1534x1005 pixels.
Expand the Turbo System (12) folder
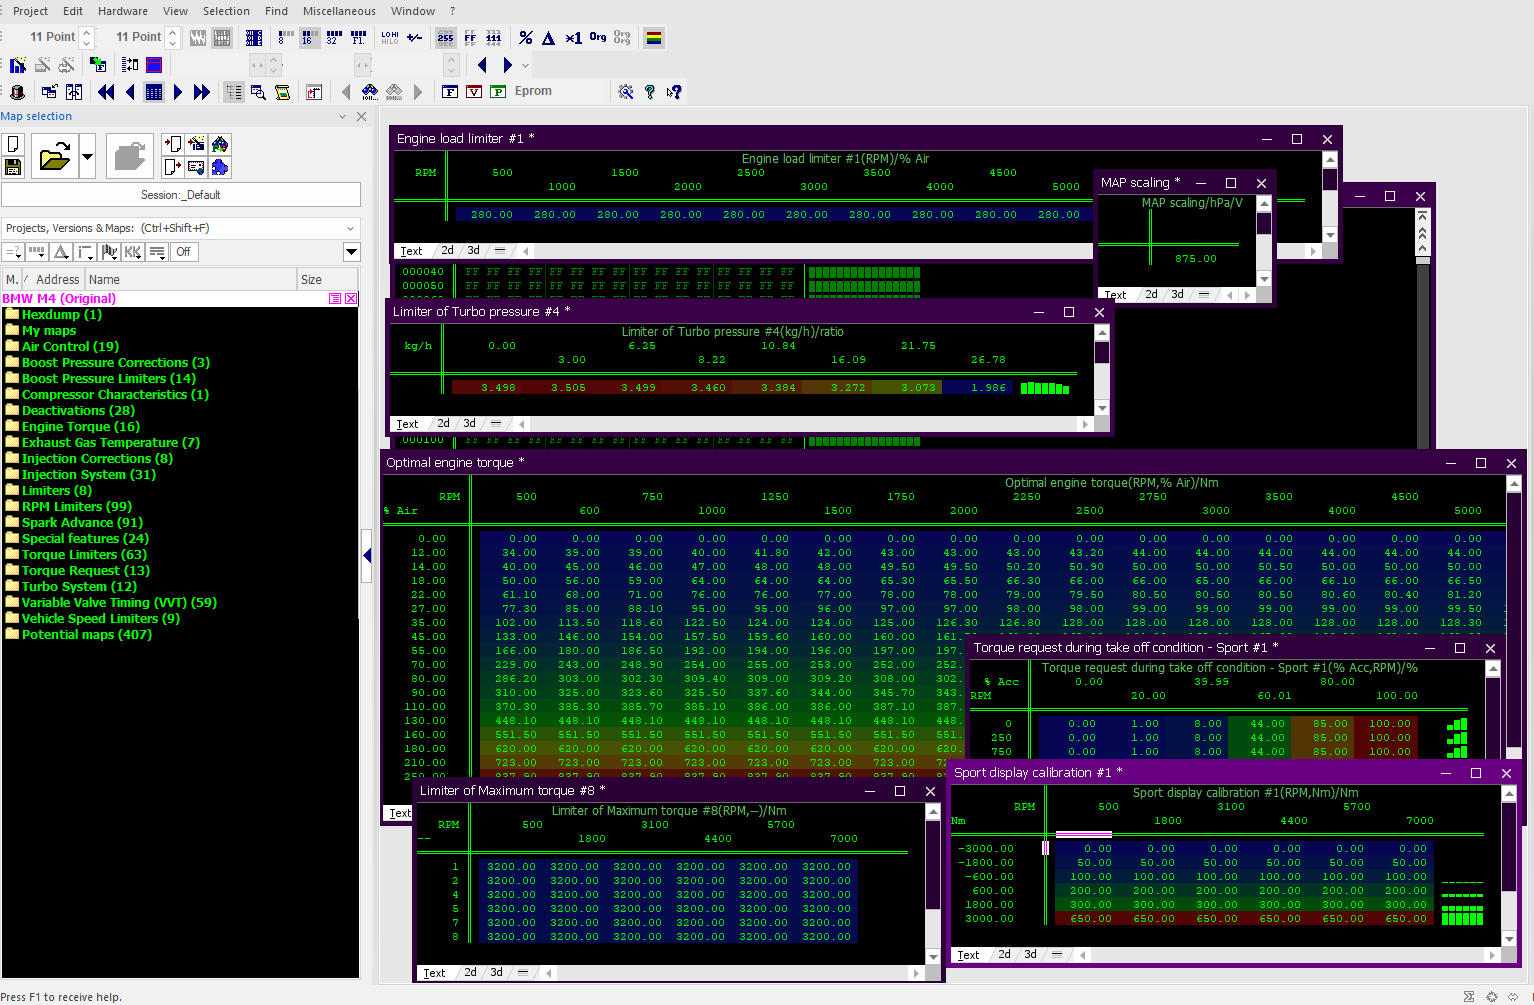point(71,587)
